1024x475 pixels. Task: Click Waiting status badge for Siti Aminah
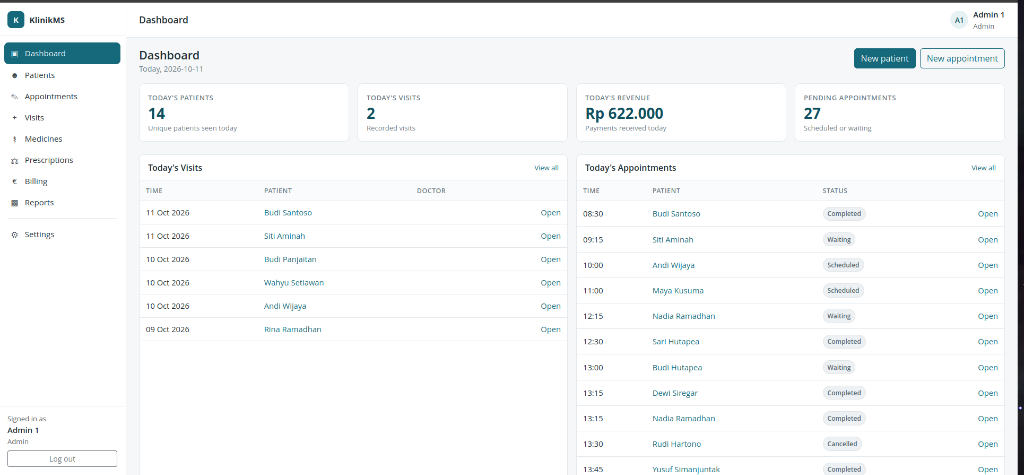pyautogui.click(x=839, y=240)
